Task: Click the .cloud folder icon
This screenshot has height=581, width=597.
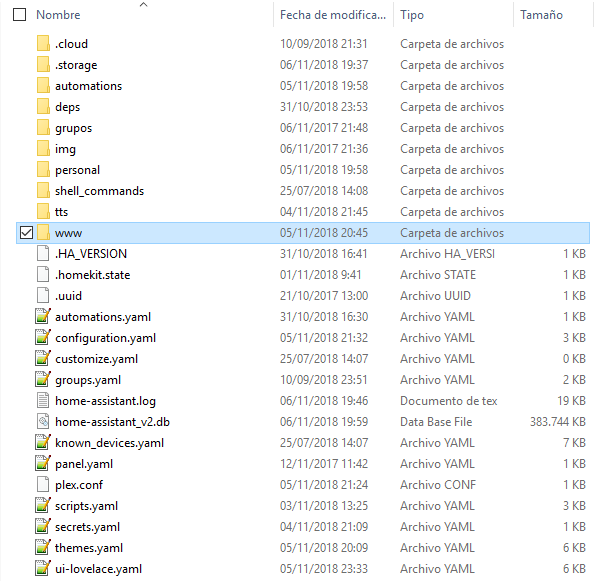Action: click(43, 43)
